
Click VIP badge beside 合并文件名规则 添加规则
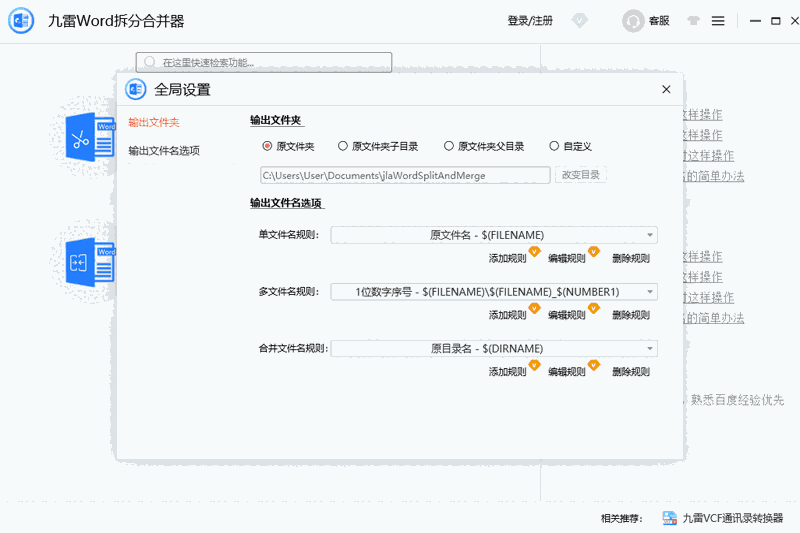534,364
